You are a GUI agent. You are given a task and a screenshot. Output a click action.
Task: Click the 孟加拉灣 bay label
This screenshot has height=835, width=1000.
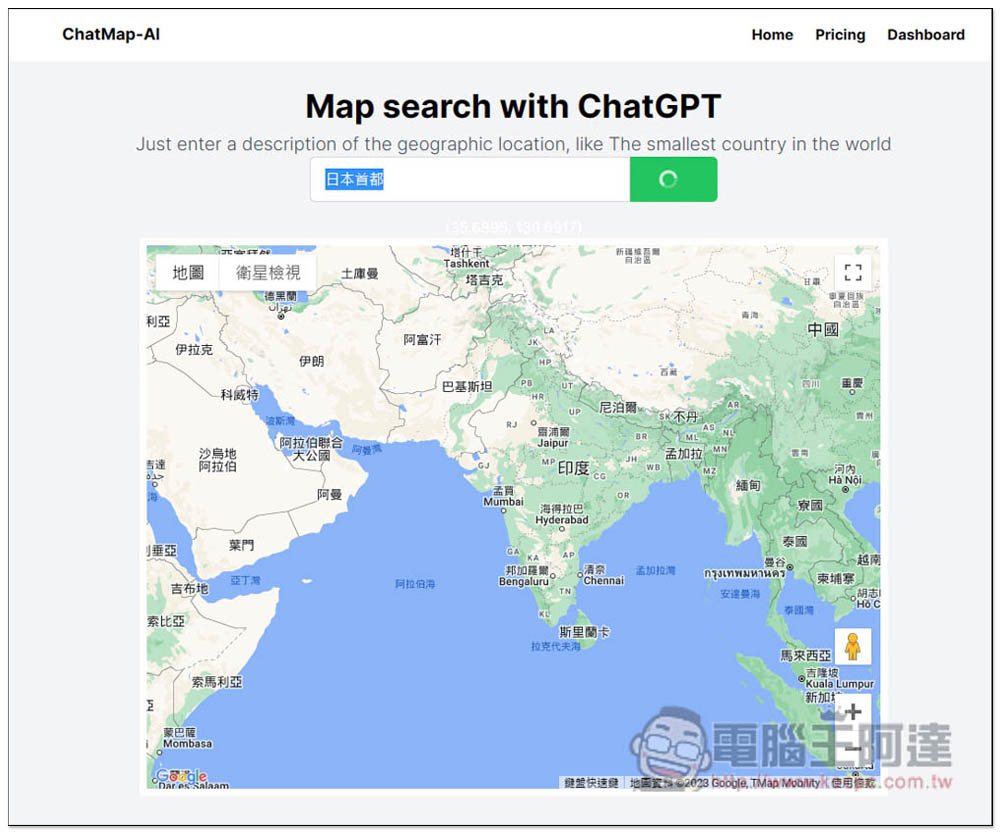(x=655, y=570)
